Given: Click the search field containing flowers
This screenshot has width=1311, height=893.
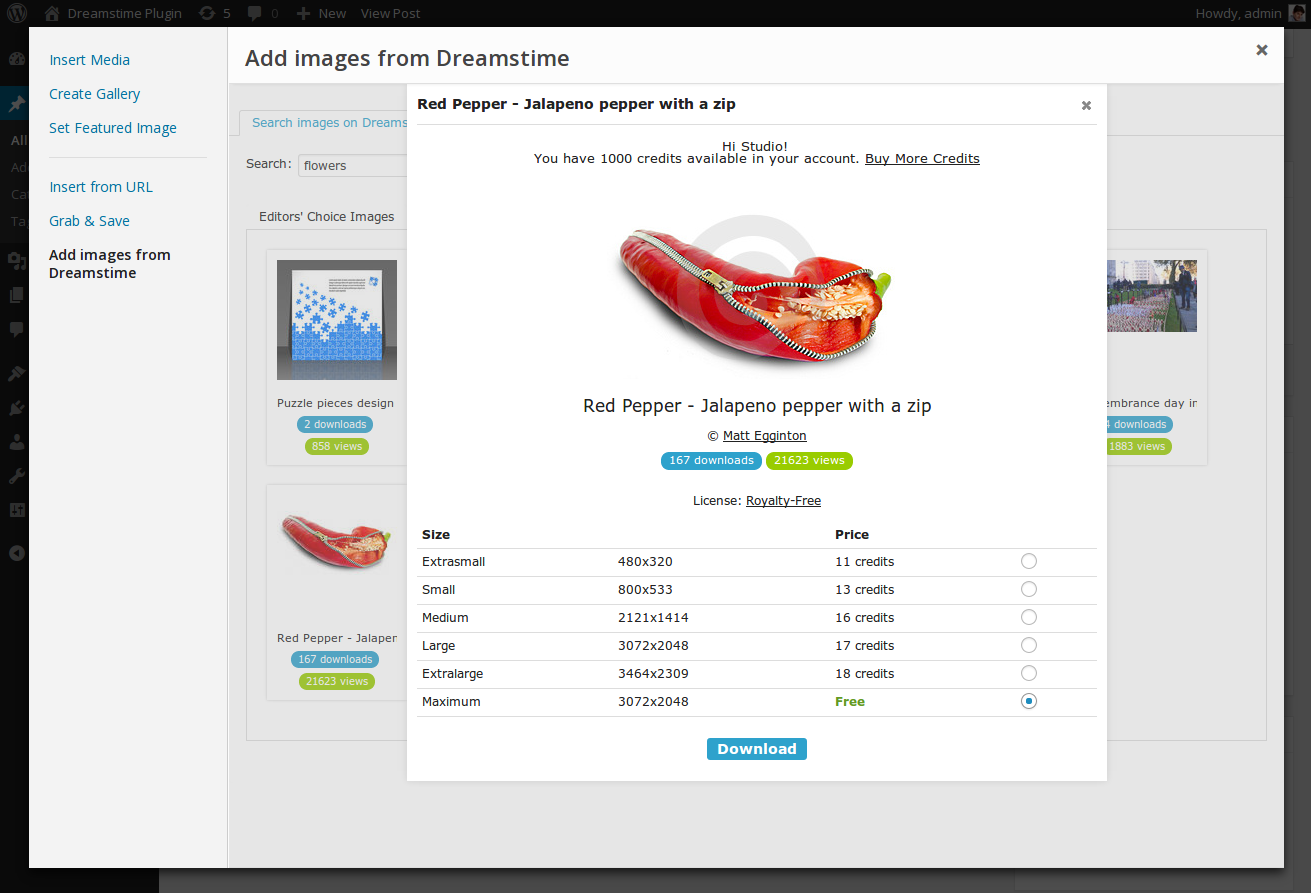Looking at the screenshot, I should 353,165.
